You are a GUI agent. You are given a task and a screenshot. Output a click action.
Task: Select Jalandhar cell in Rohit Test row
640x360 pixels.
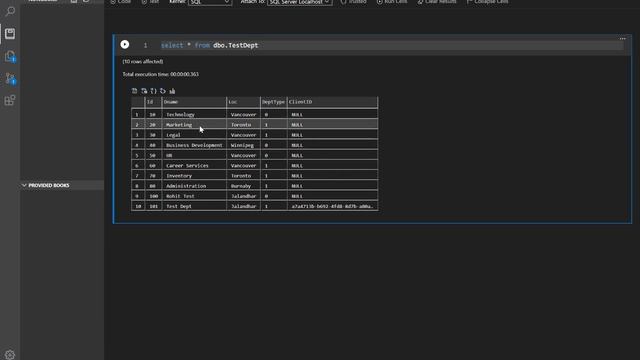pyautogui.click(x=243, y=196)
